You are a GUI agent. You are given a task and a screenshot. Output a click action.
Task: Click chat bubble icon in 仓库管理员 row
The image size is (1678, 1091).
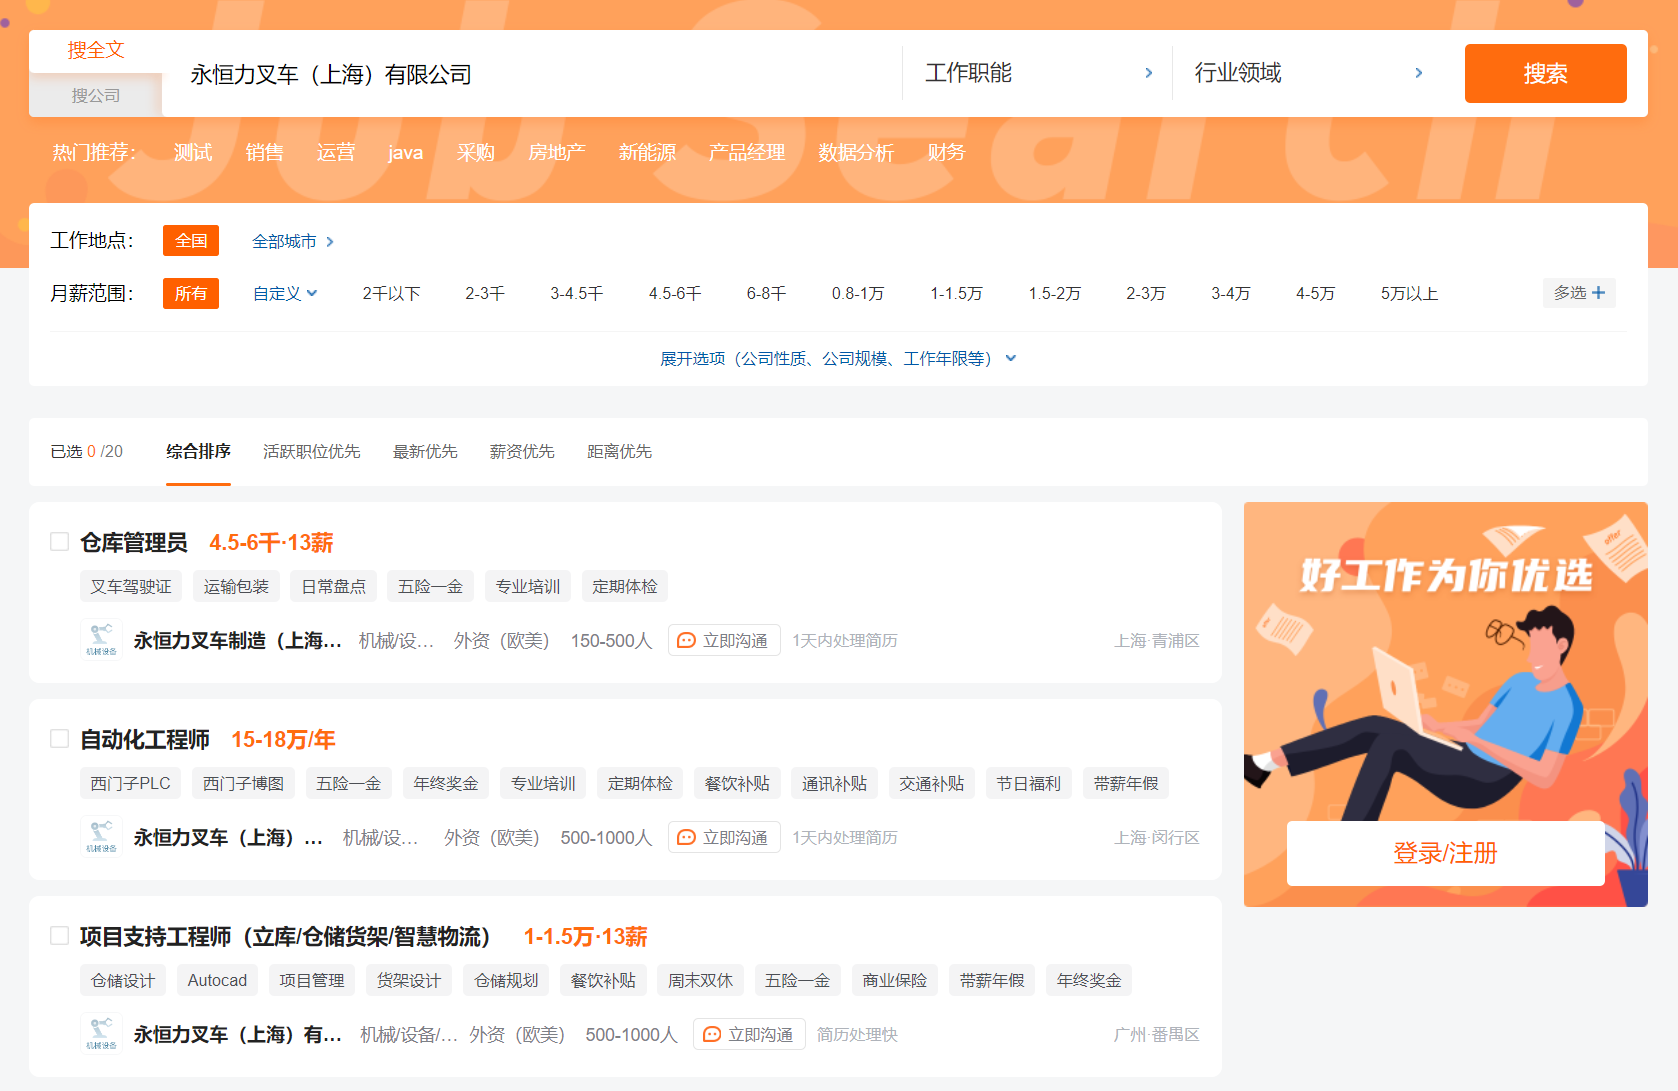[x=686, y=641]
